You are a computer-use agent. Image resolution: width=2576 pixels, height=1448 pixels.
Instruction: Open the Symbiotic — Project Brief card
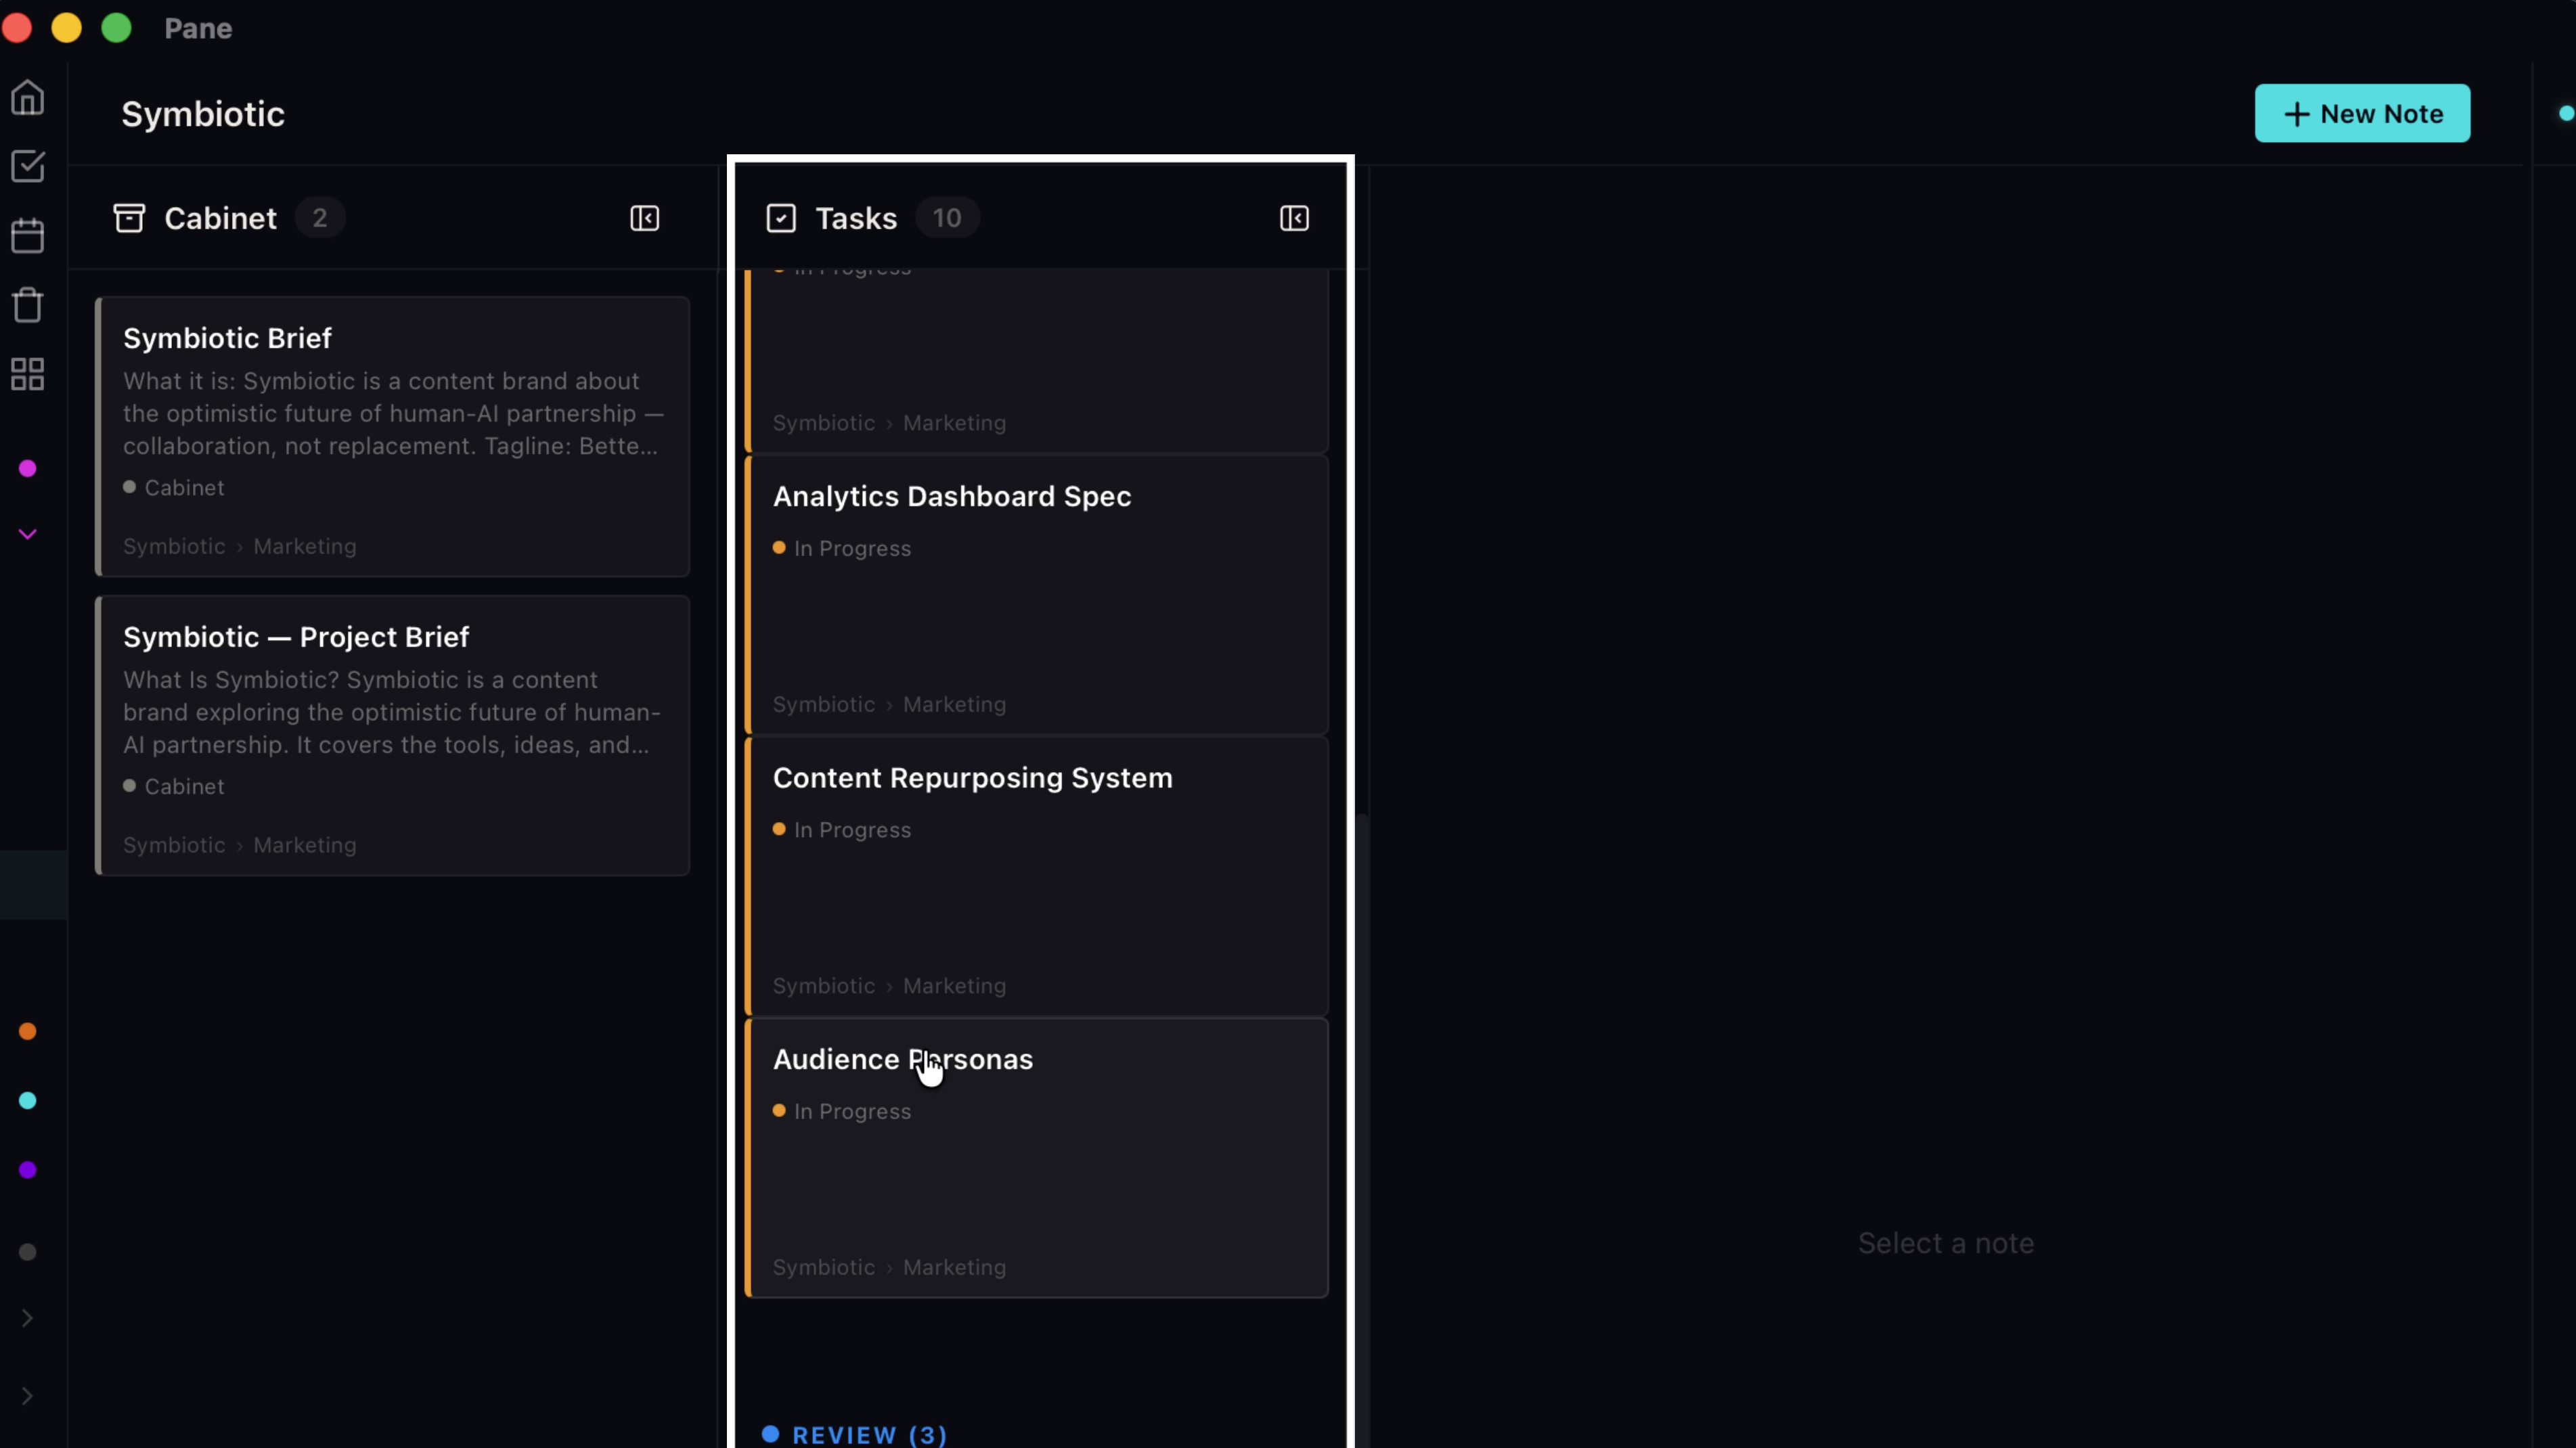tap(392, 735)
